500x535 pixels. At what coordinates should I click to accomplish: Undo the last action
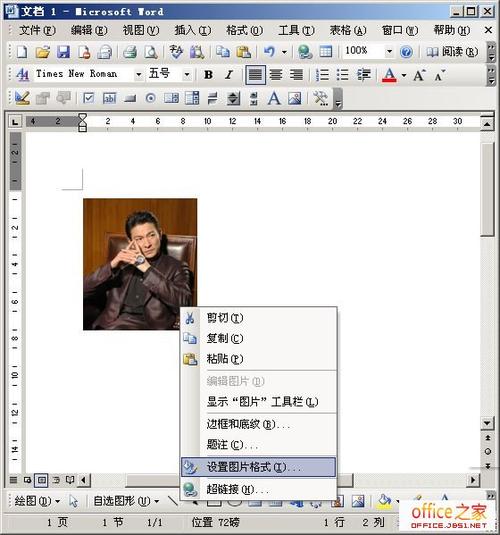tap(269, 52)
